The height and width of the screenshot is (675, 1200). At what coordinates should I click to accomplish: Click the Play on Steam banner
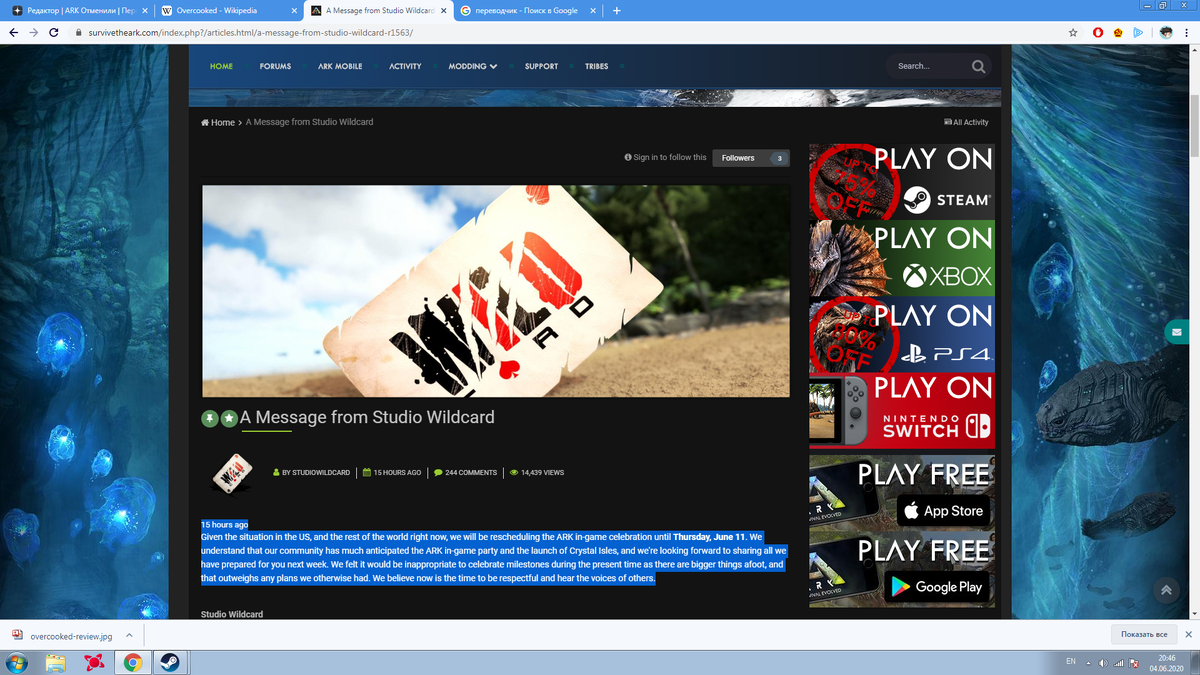(x=902, y=181)
